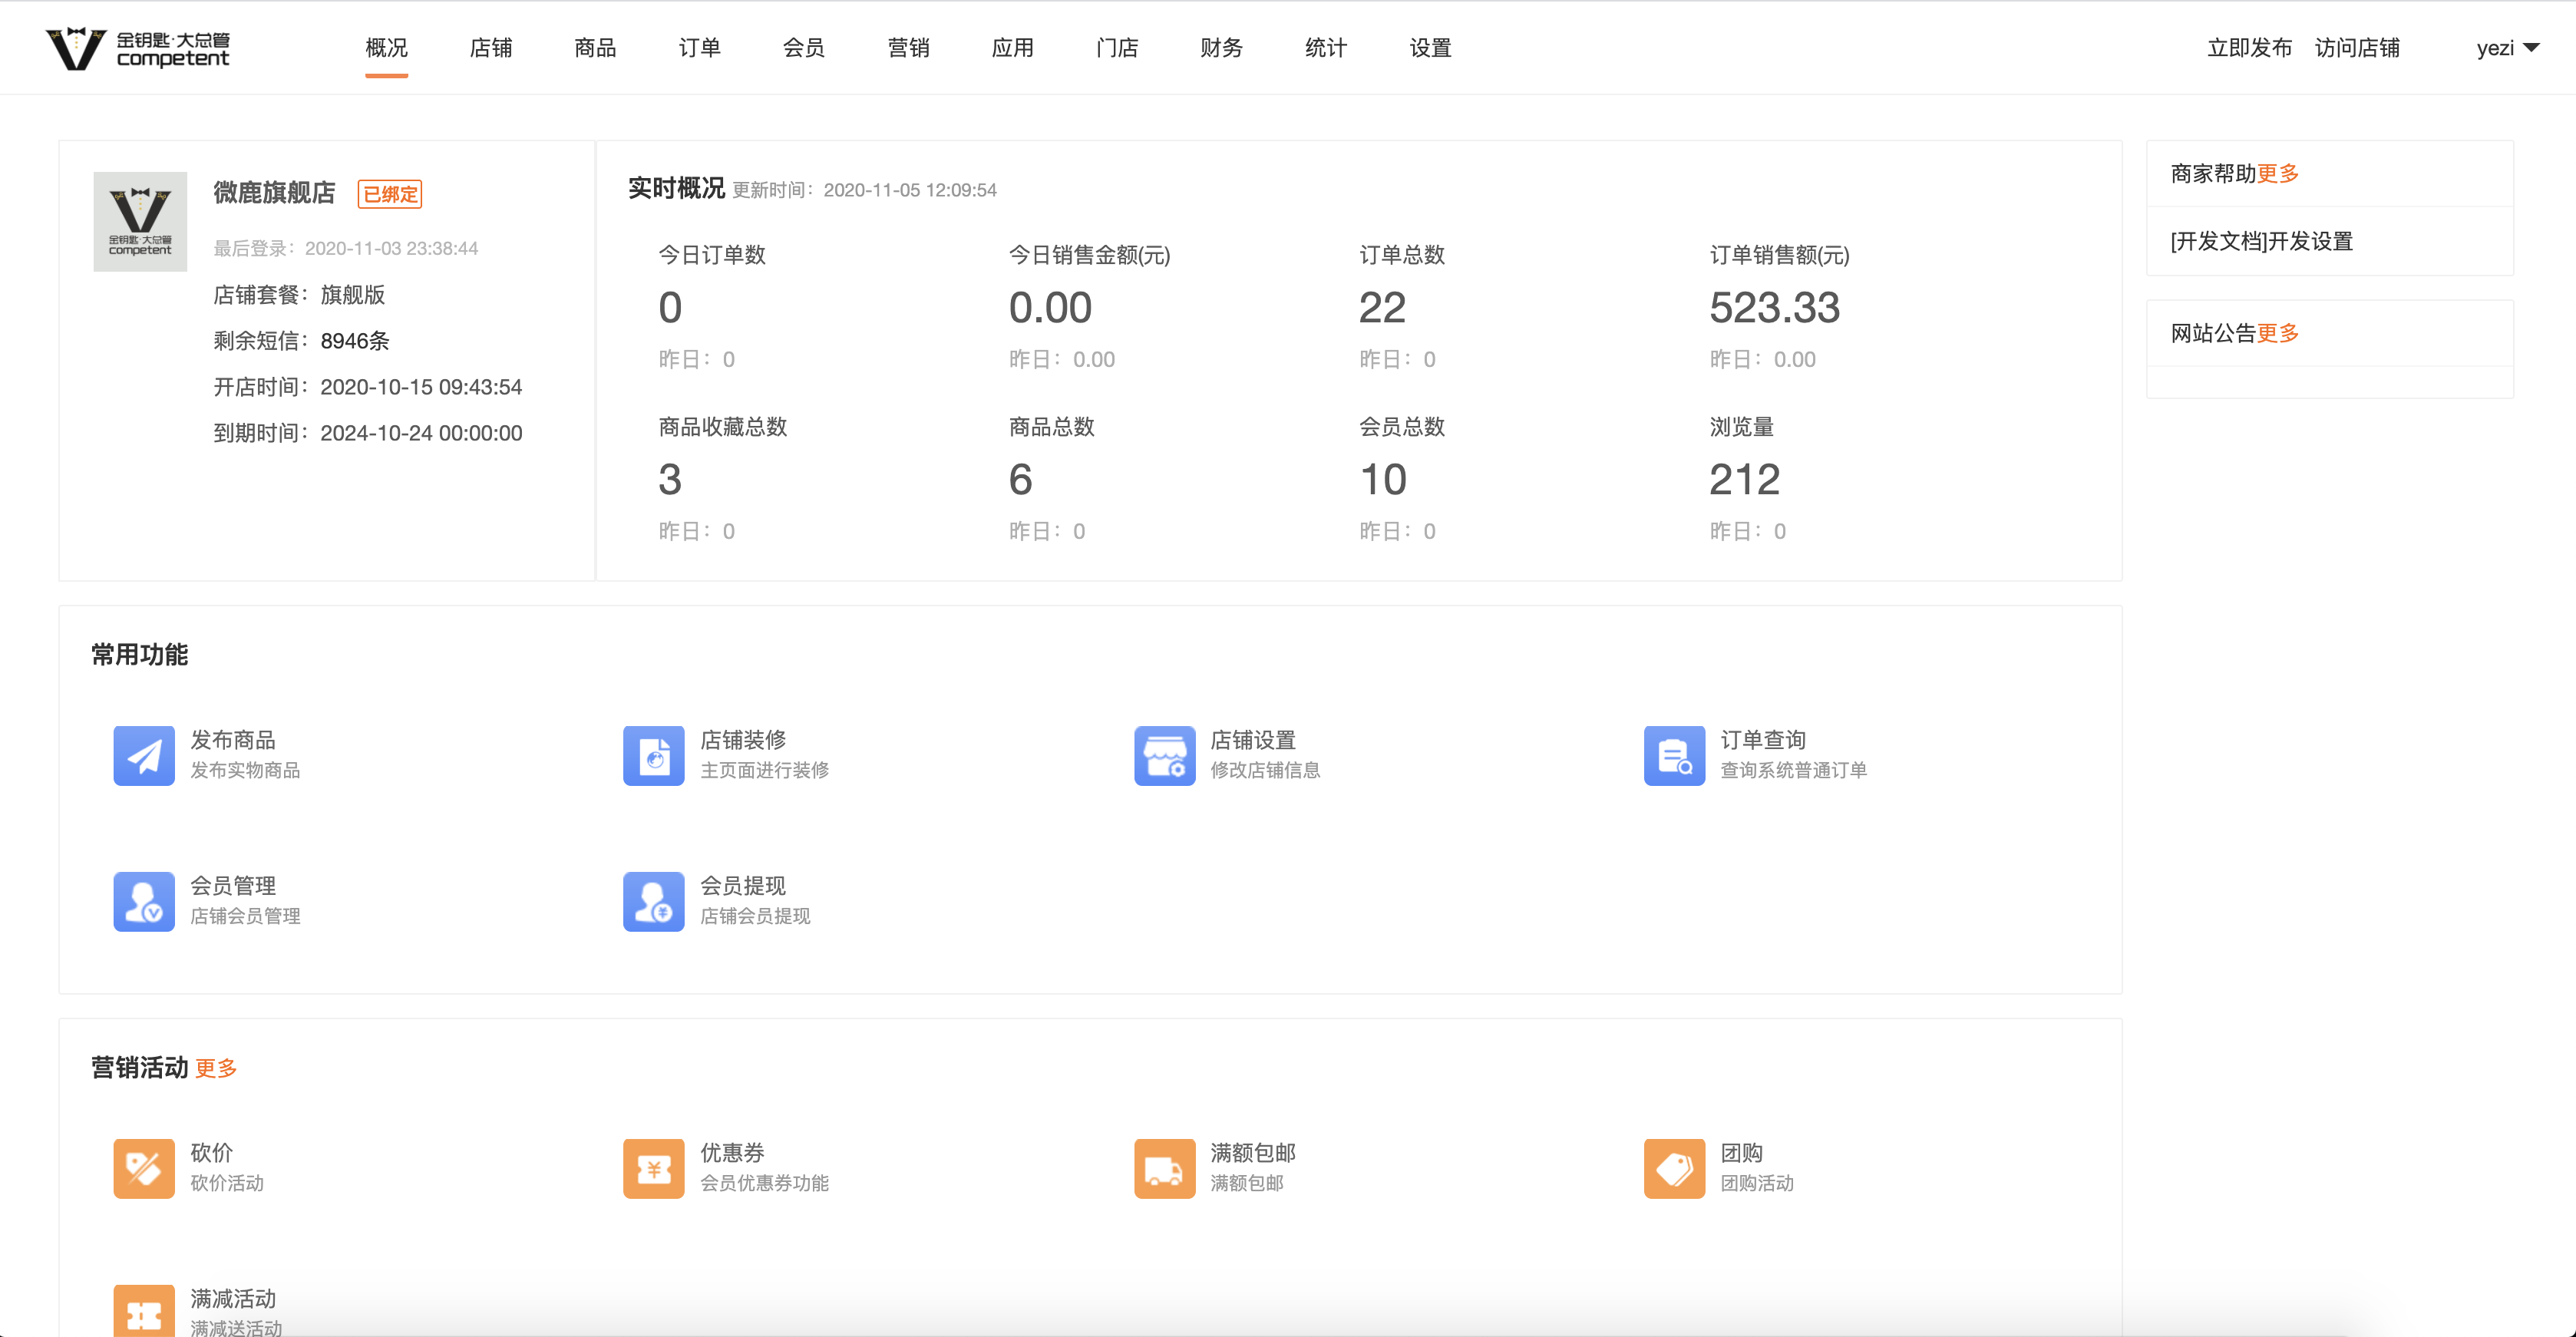
Task: Click 更多 beside 营销活动 heading
Action: 216,1069
